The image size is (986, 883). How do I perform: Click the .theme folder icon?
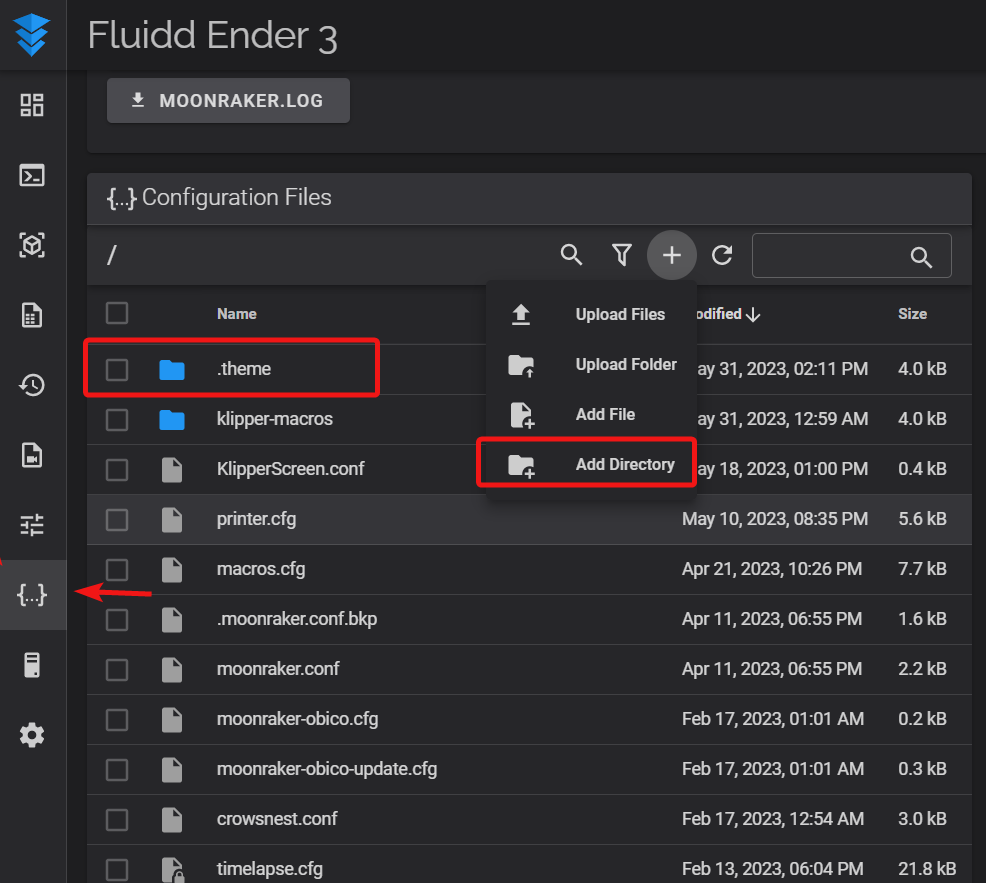pyautogui.click(x=172, y=369)
